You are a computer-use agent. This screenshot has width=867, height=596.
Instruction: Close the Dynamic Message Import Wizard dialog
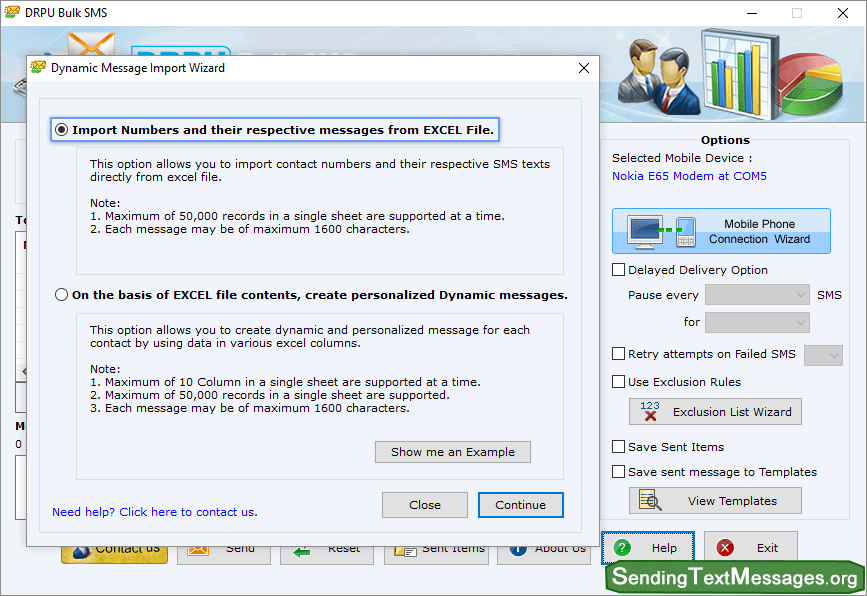click(x=584, y=68)
